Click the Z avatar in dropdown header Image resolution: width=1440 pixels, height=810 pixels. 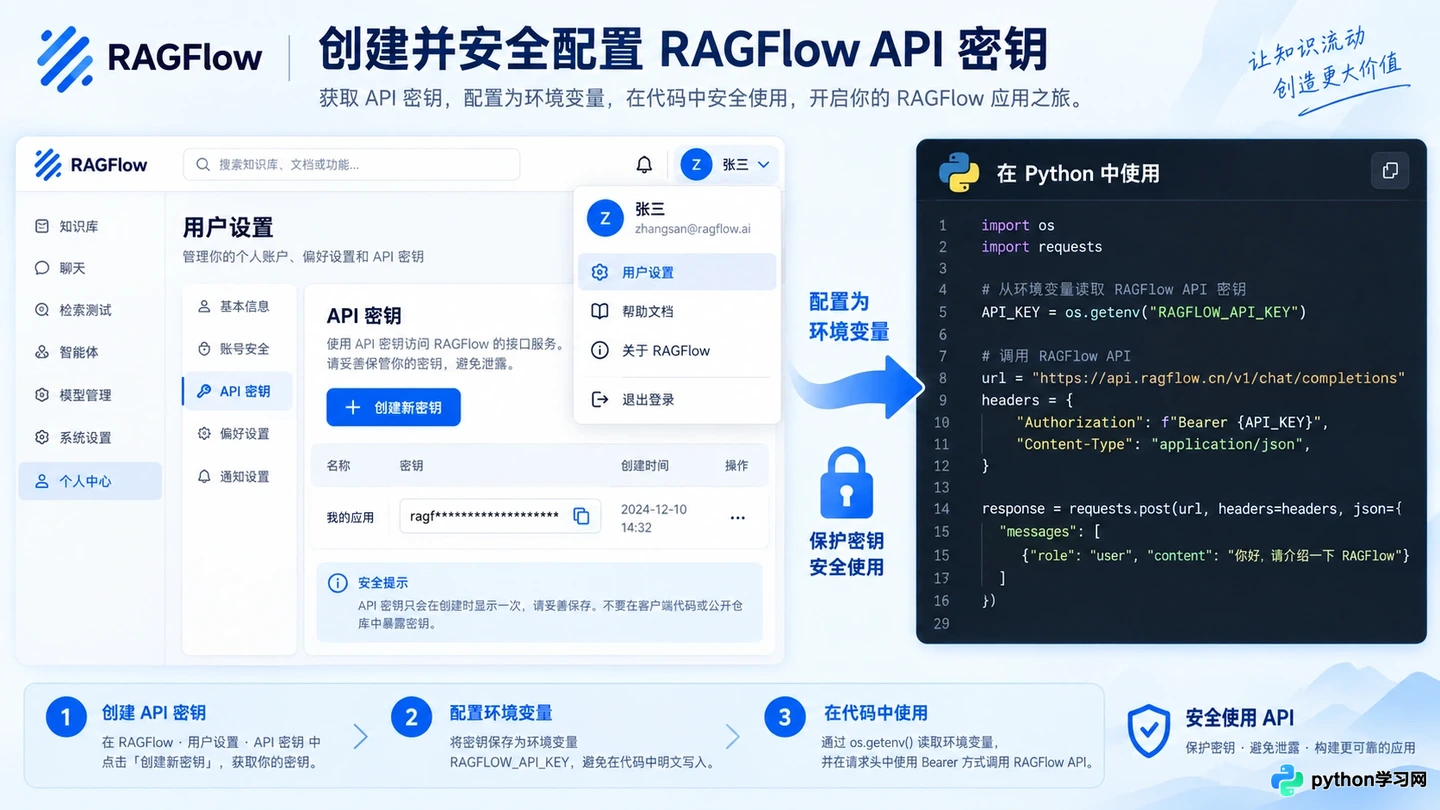(x=605, y=218)
